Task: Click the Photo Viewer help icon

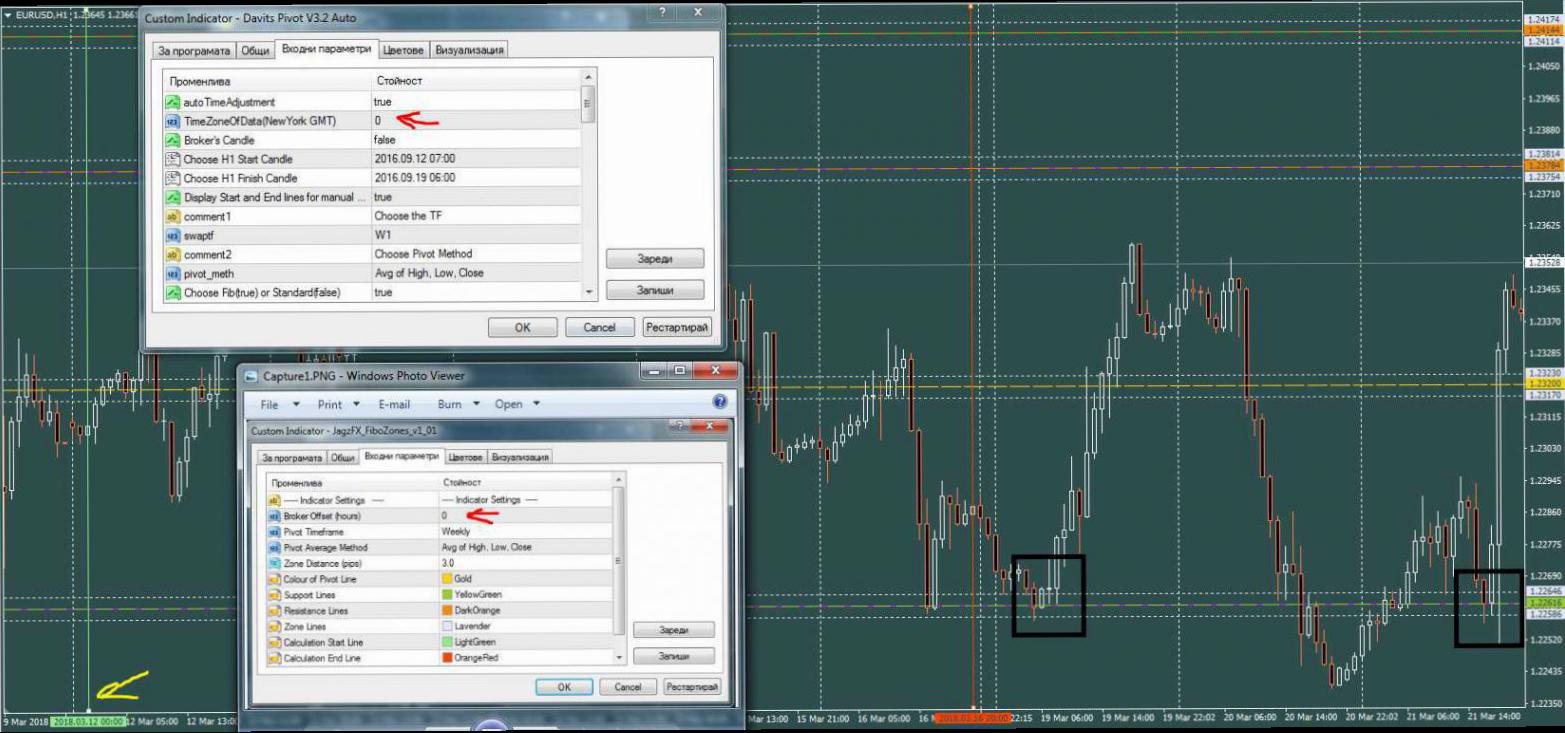Action: pyautogui.click(x=719, y=402)
